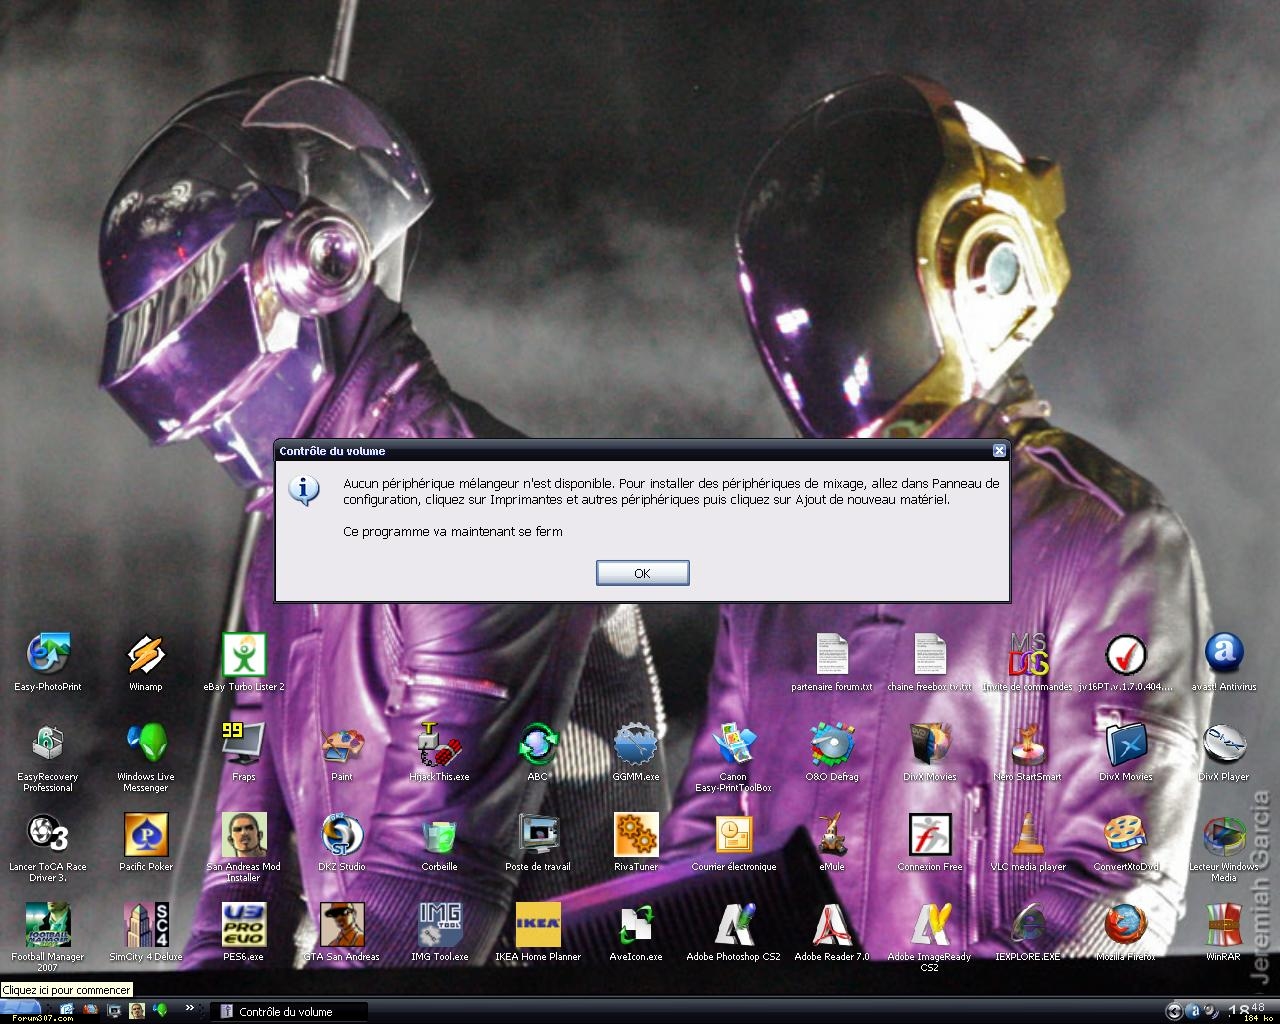Launch Windows Live Messenger

(146, 758)
